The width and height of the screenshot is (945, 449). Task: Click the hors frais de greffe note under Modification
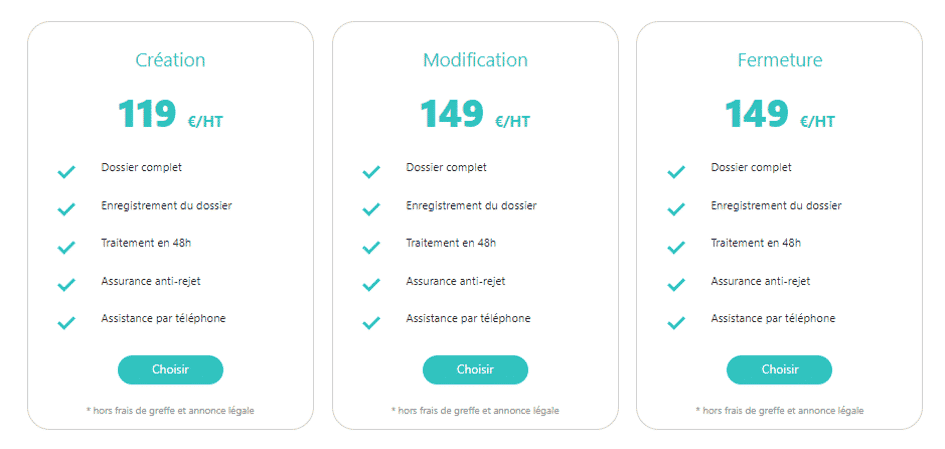475,411
